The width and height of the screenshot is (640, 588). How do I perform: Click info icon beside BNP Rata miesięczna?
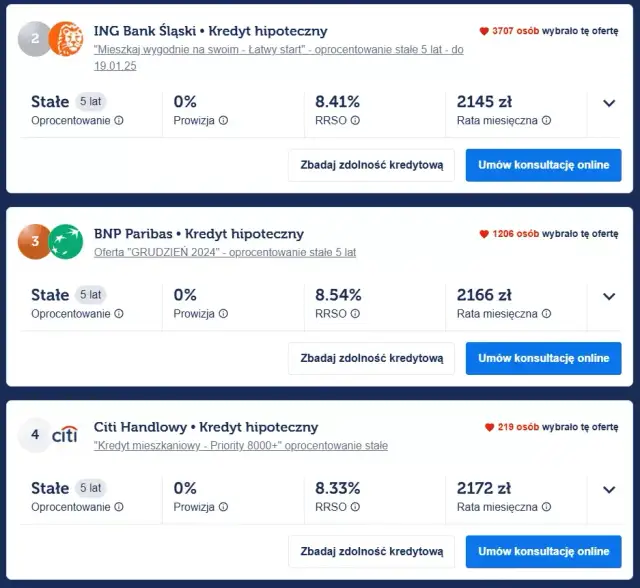click(545, 314)
